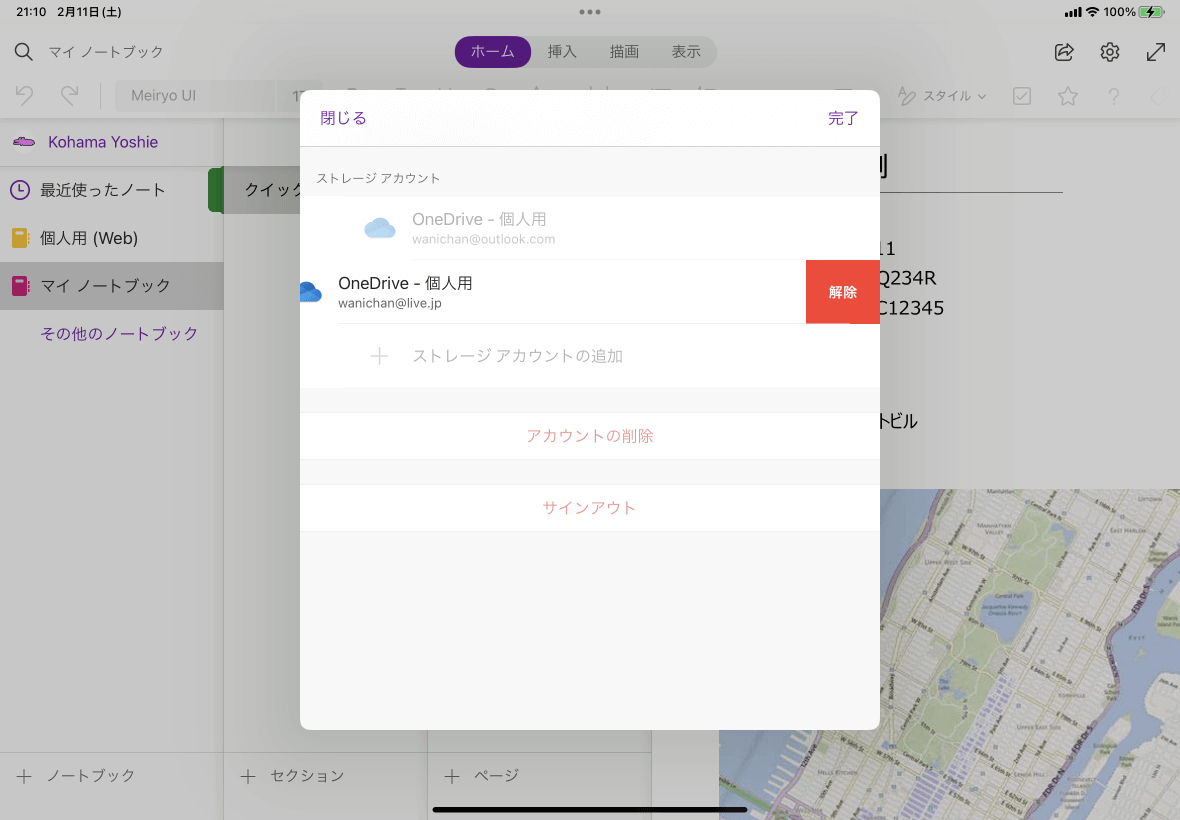The image size is (1180, 820).
Task: Switch to the 表示 tab
Action: tap(686, 52)
